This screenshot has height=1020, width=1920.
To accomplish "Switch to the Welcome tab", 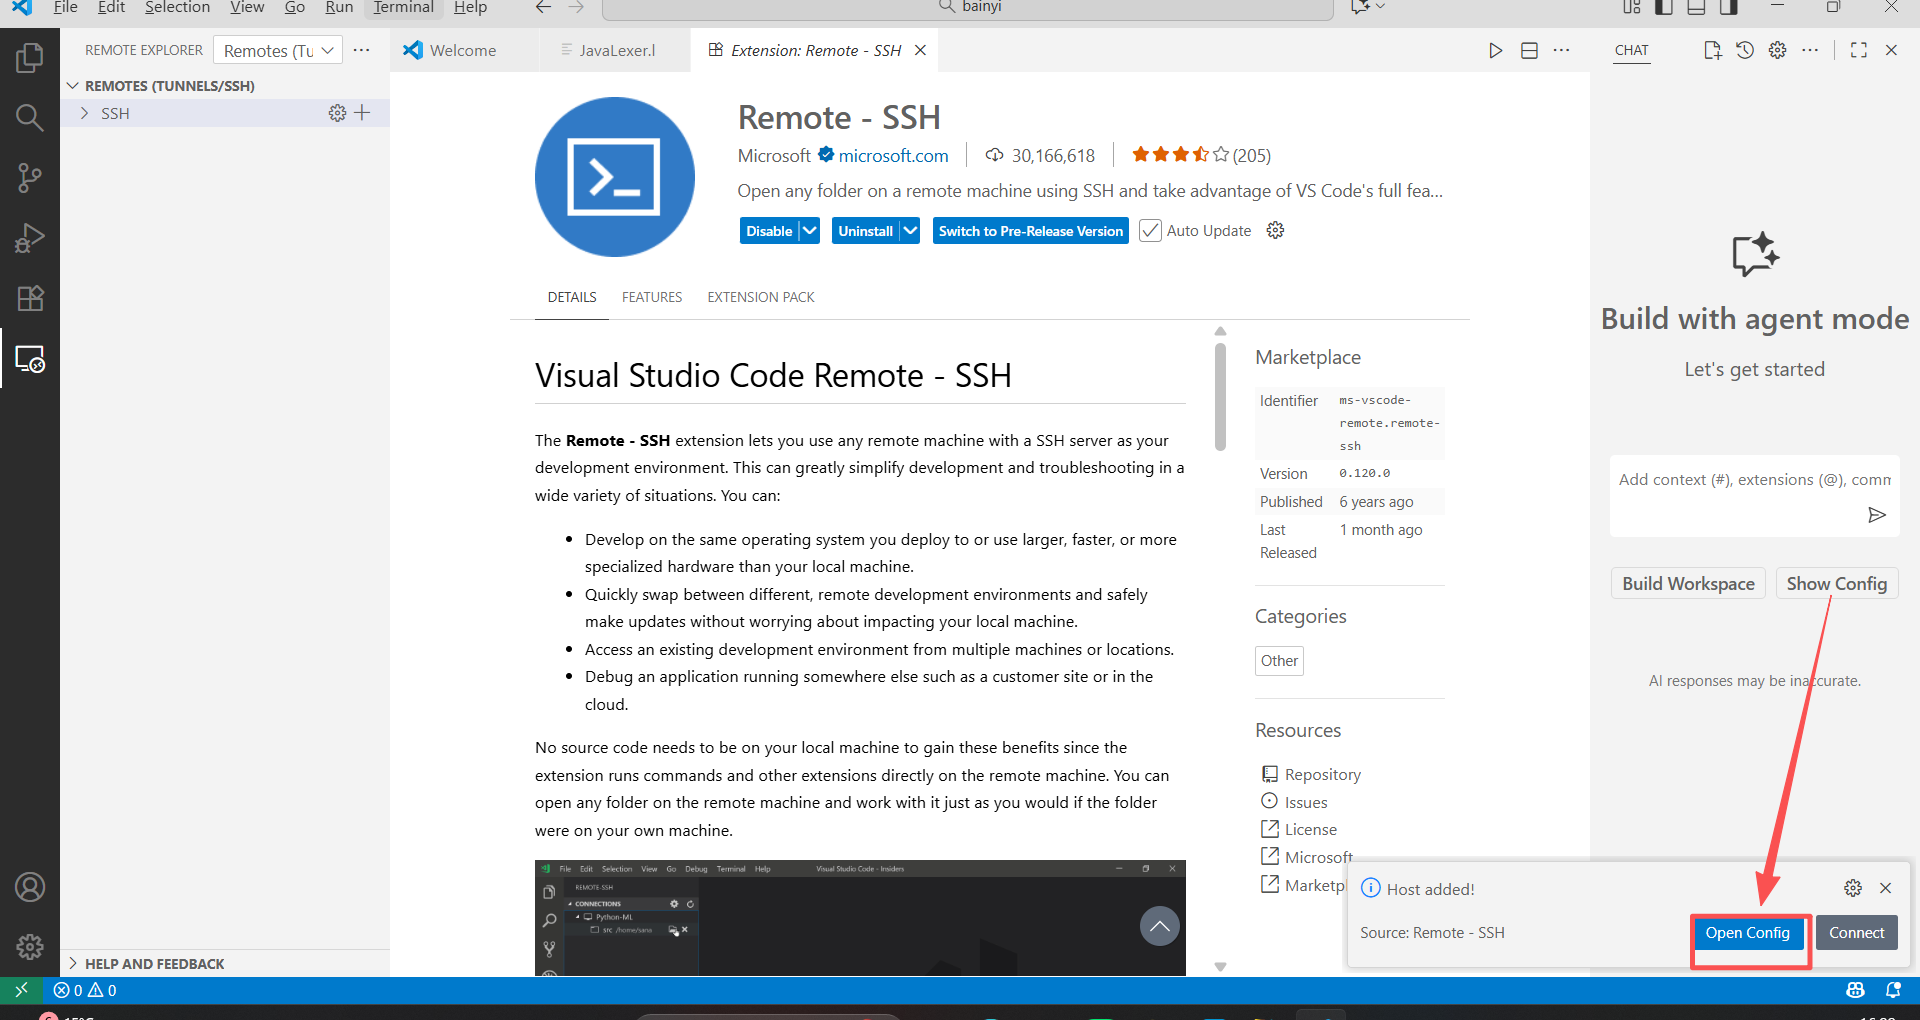I will pyautogui.click(x=463, y=50).
